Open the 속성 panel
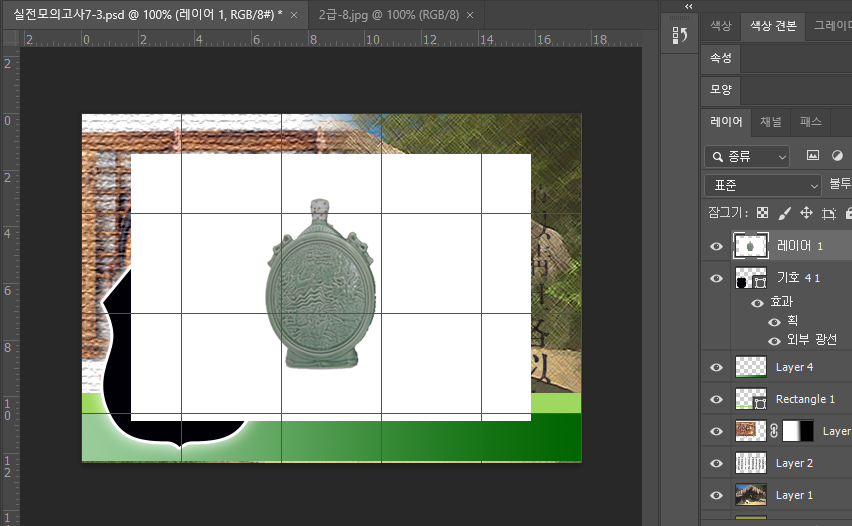This screenshot has height=526, width=852. click(x=721, y=58)
